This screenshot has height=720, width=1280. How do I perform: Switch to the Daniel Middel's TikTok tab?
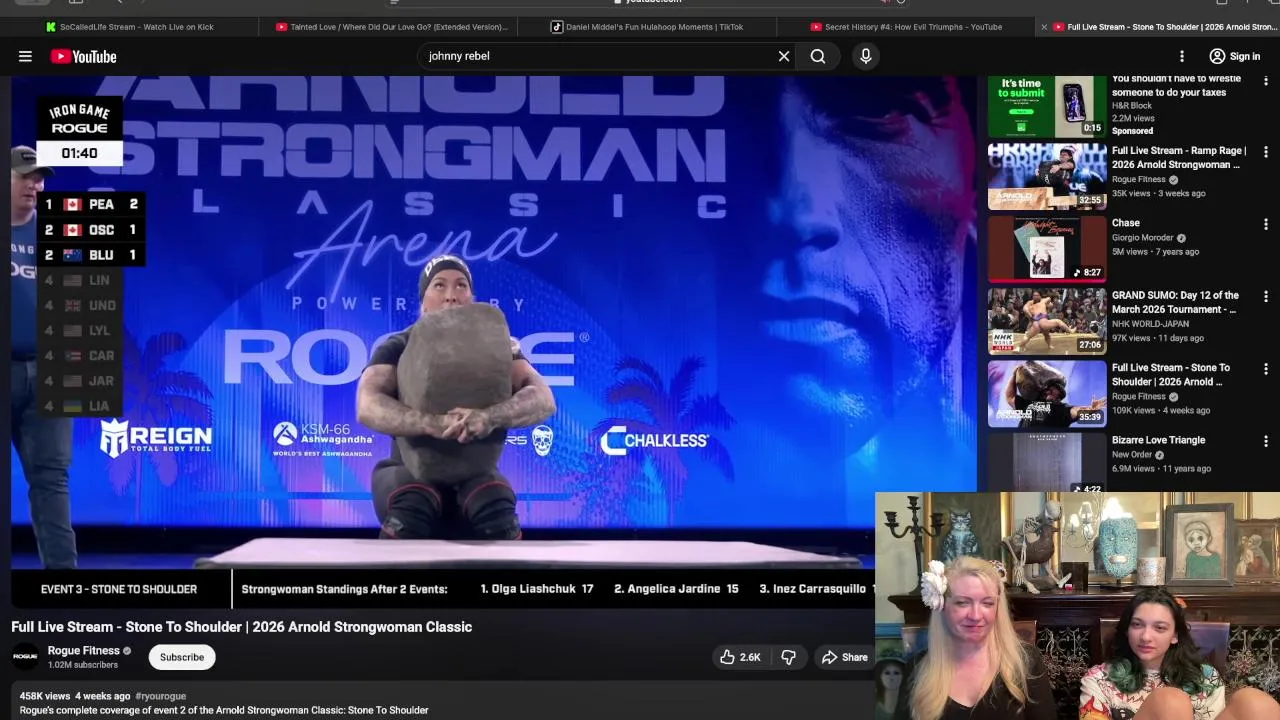point(648,27)
